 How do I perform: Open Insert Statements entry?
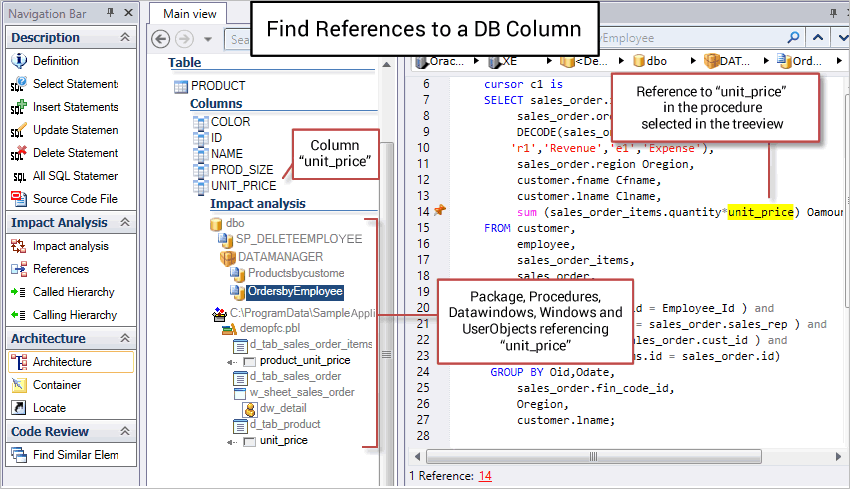[x=64, y=107]
